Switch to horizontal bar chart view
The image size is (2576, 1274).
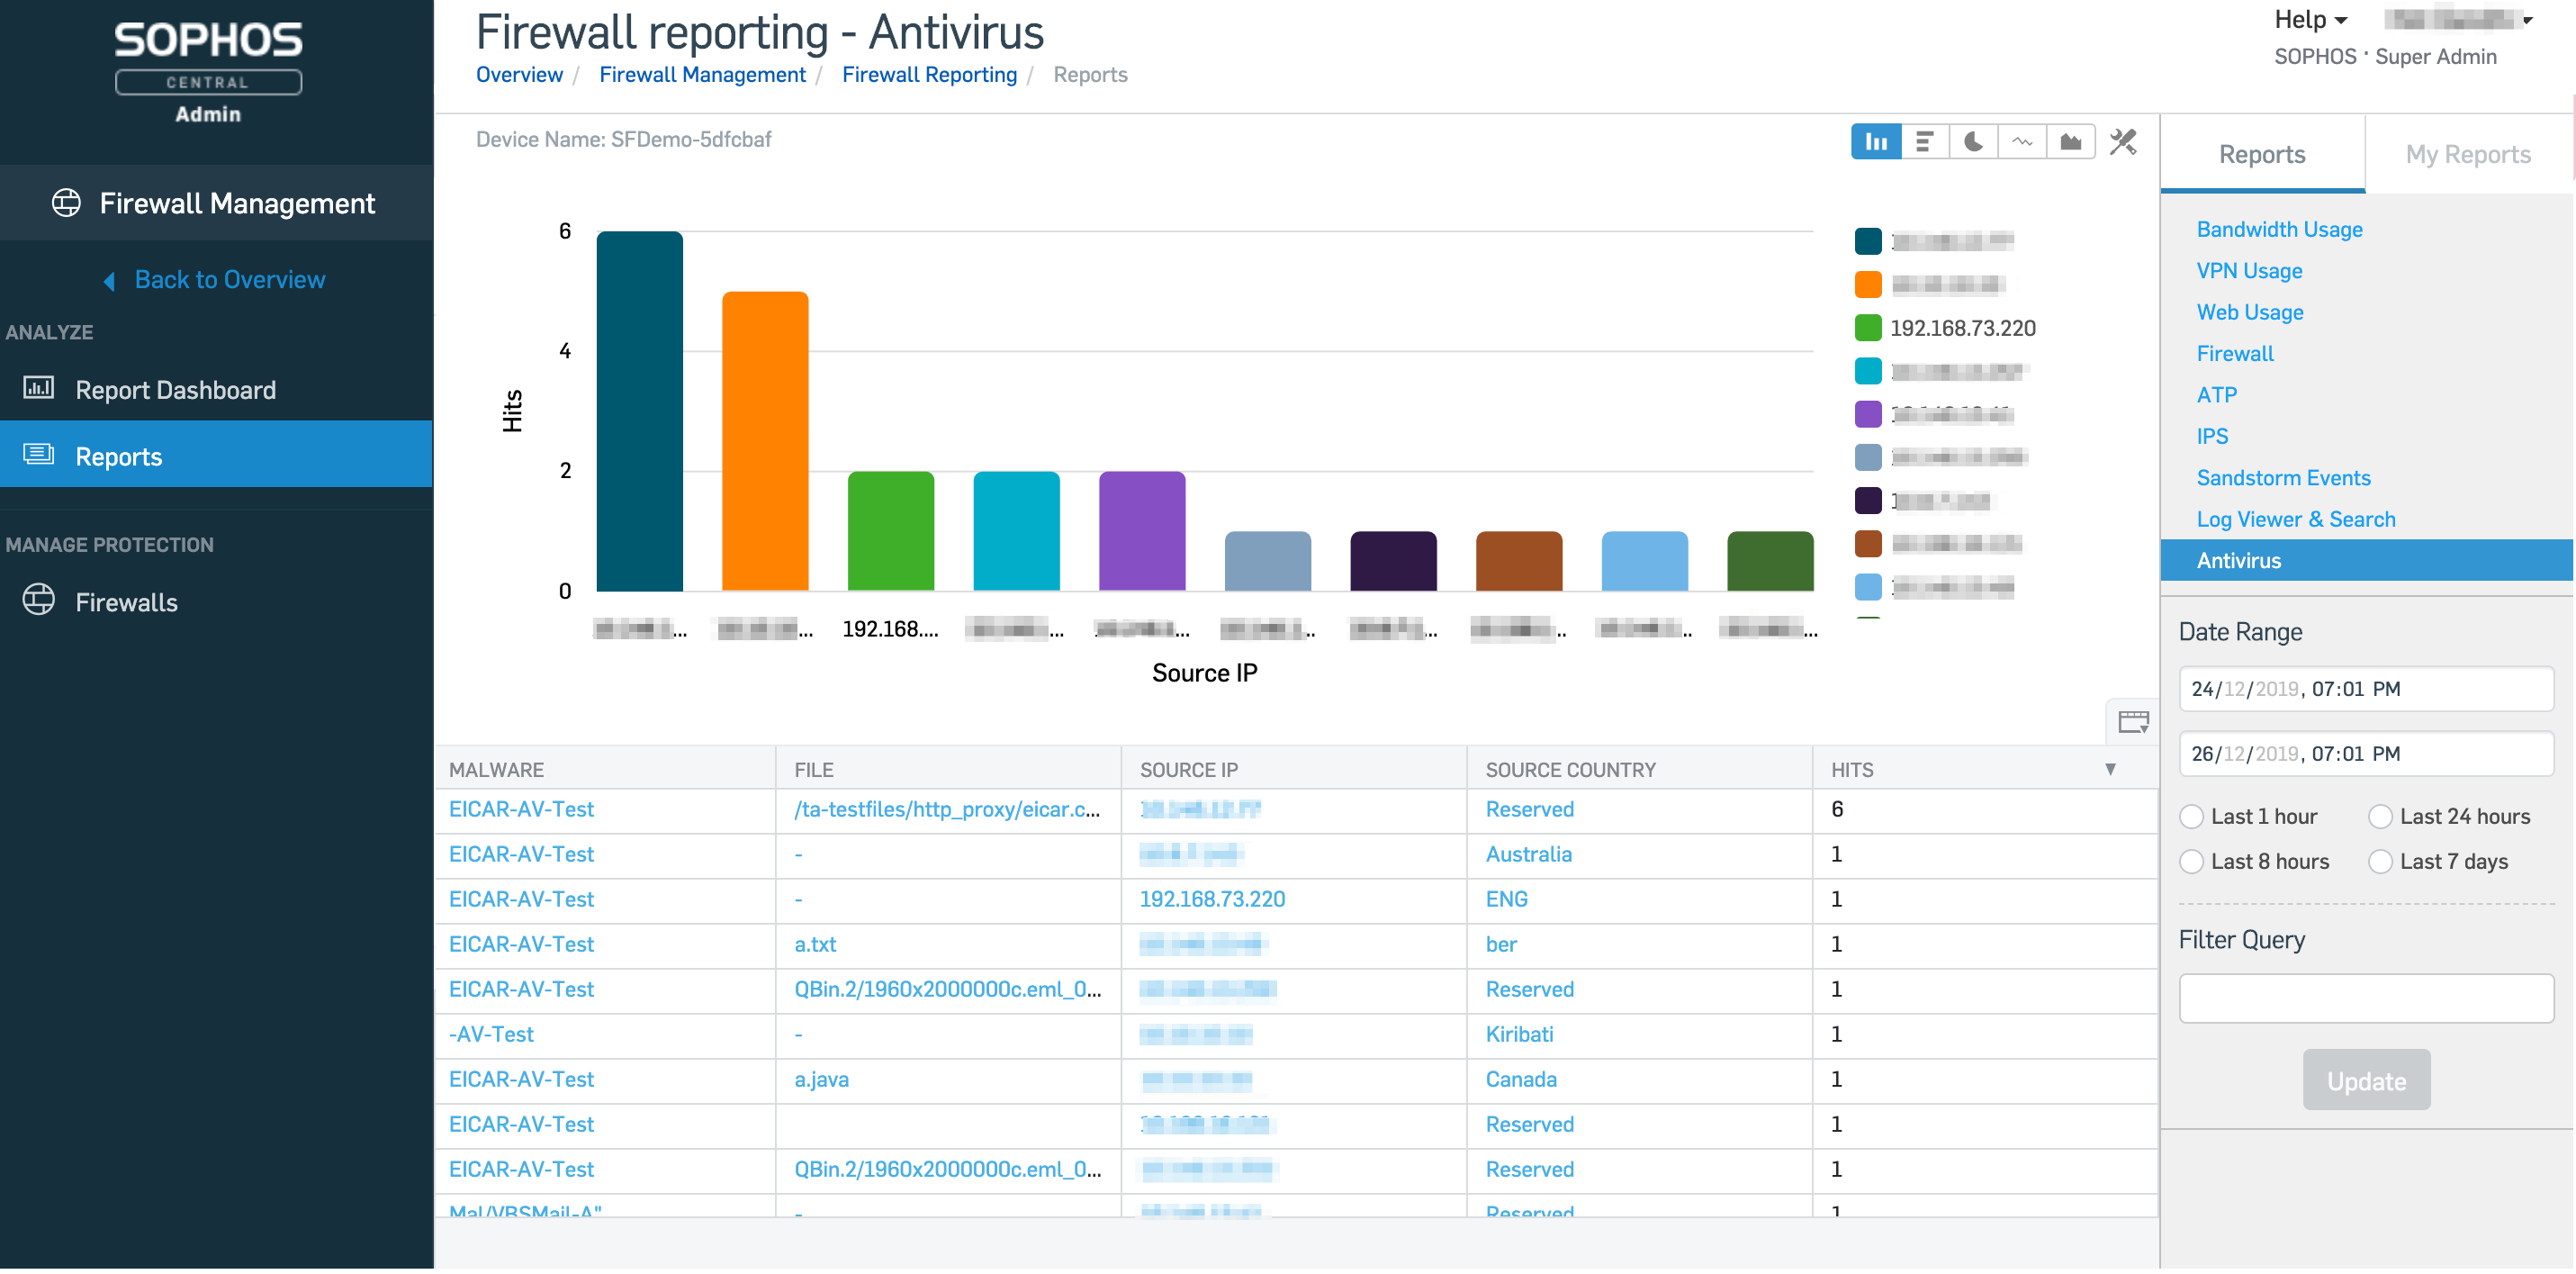coord(1924,142)
